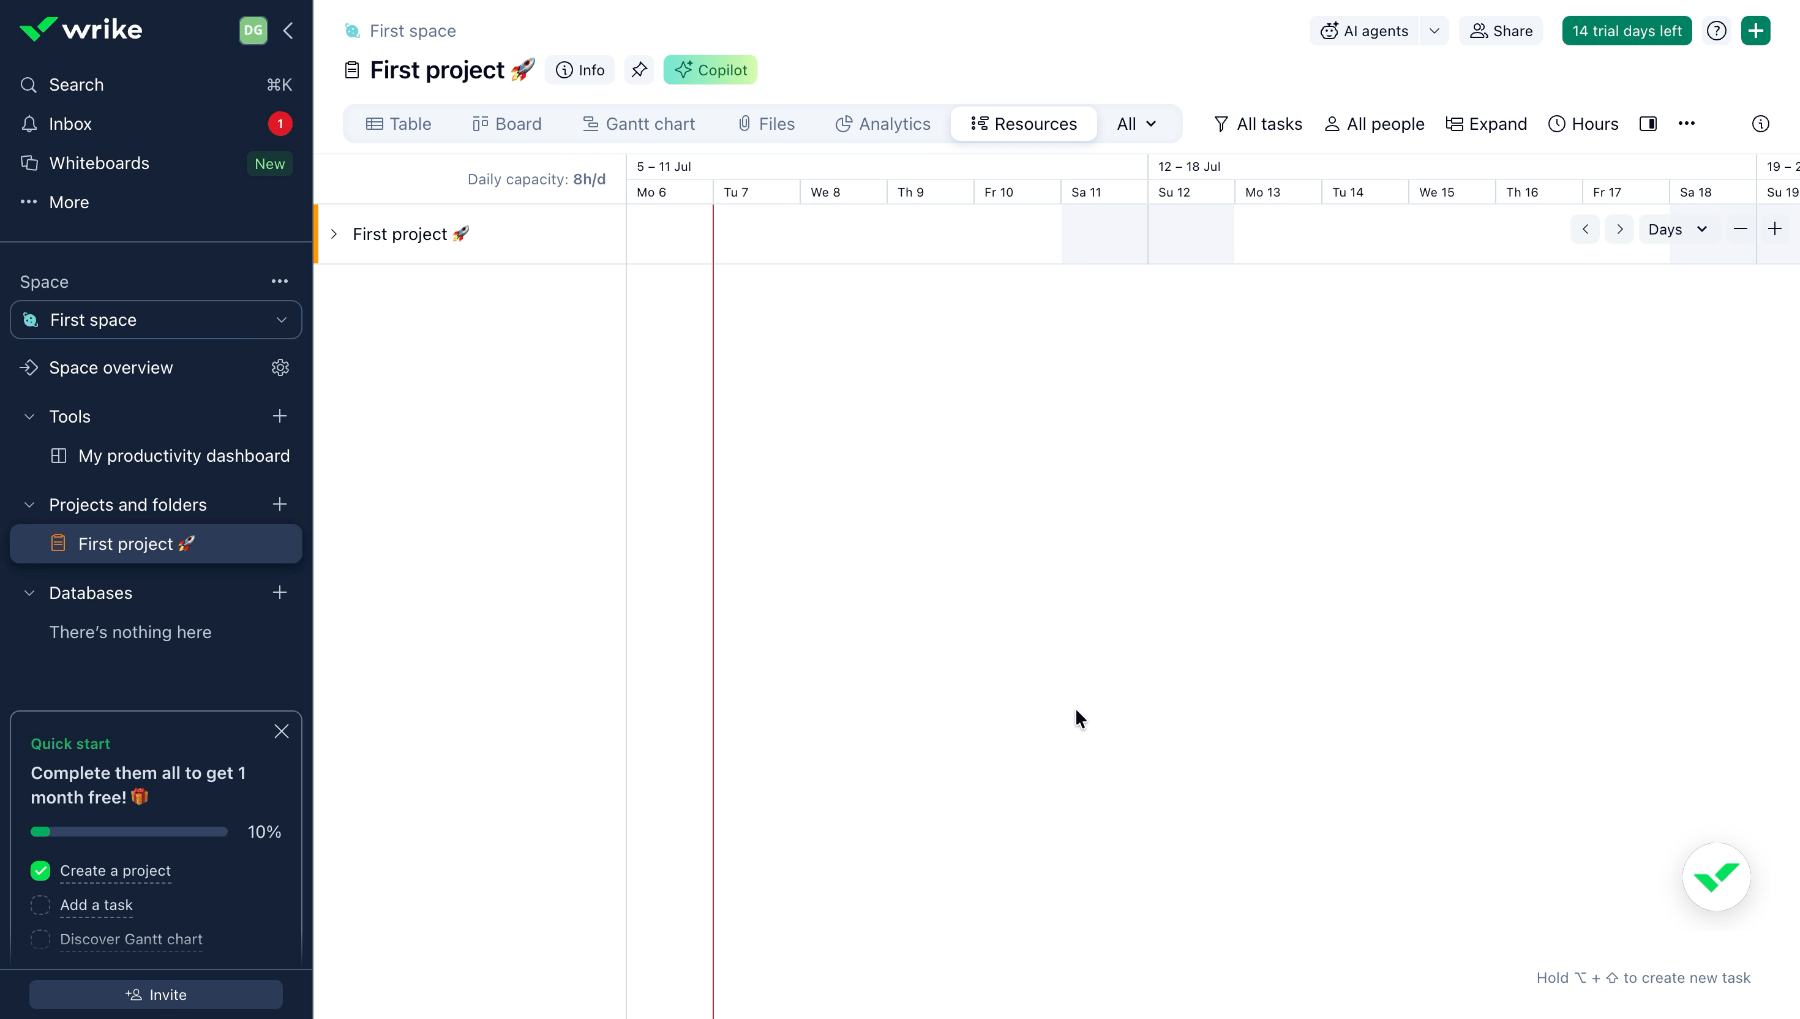This screenshot has height=1019, width=1800.
Task: Open Search in the sidebar
Action: (156, 85)
